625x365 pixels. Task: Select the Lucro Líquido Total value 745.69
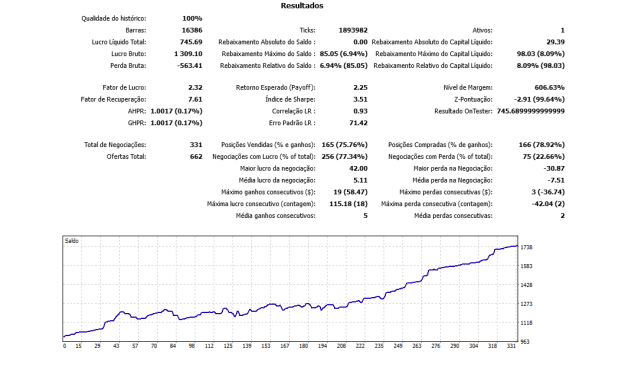coord(191,42)
